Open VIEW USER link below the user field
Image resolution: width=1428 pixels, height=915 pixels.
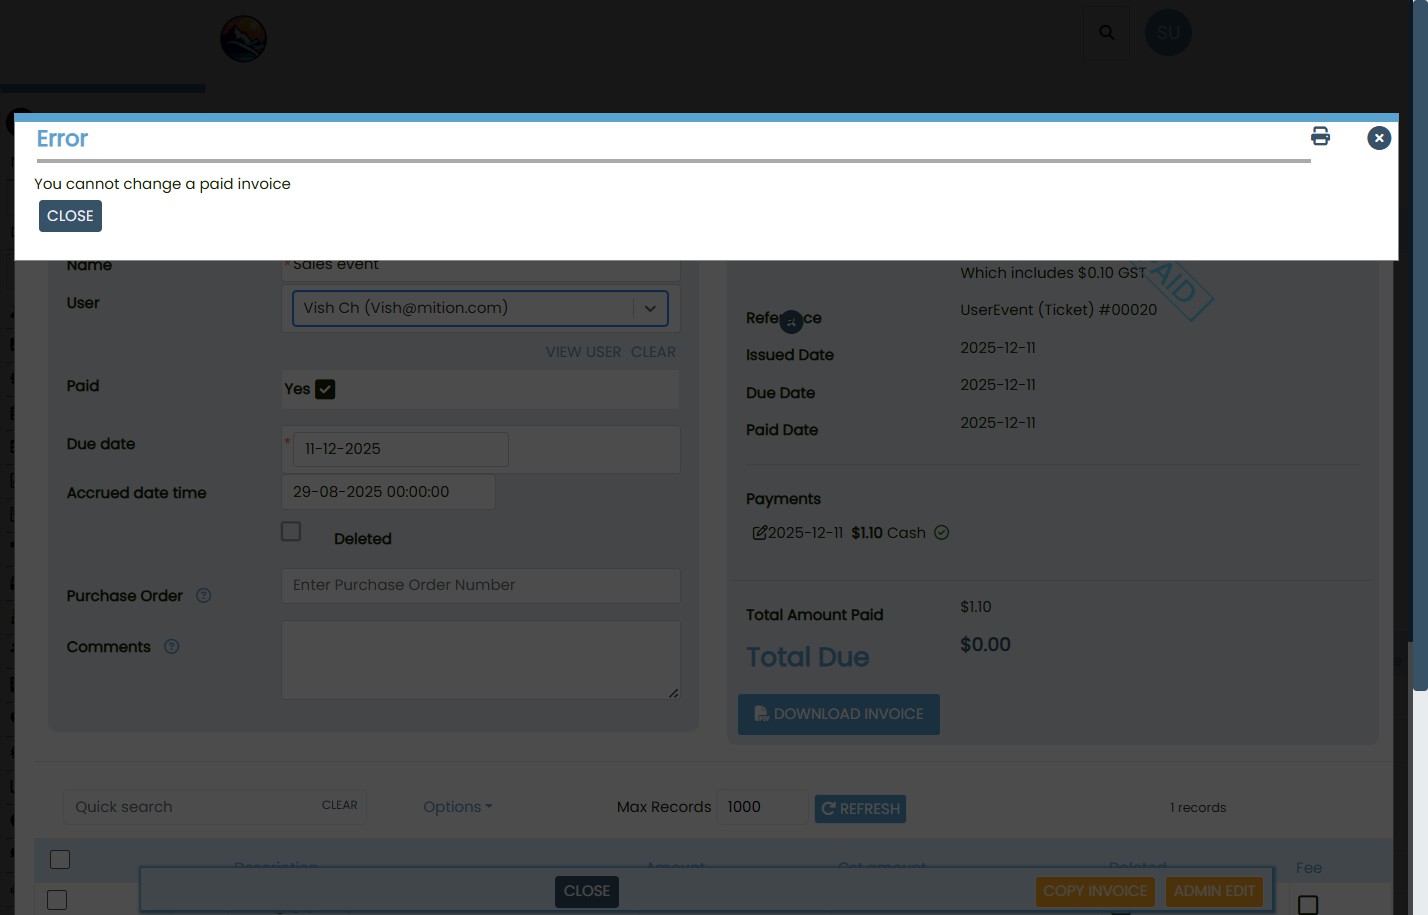(x=583, y=352)
